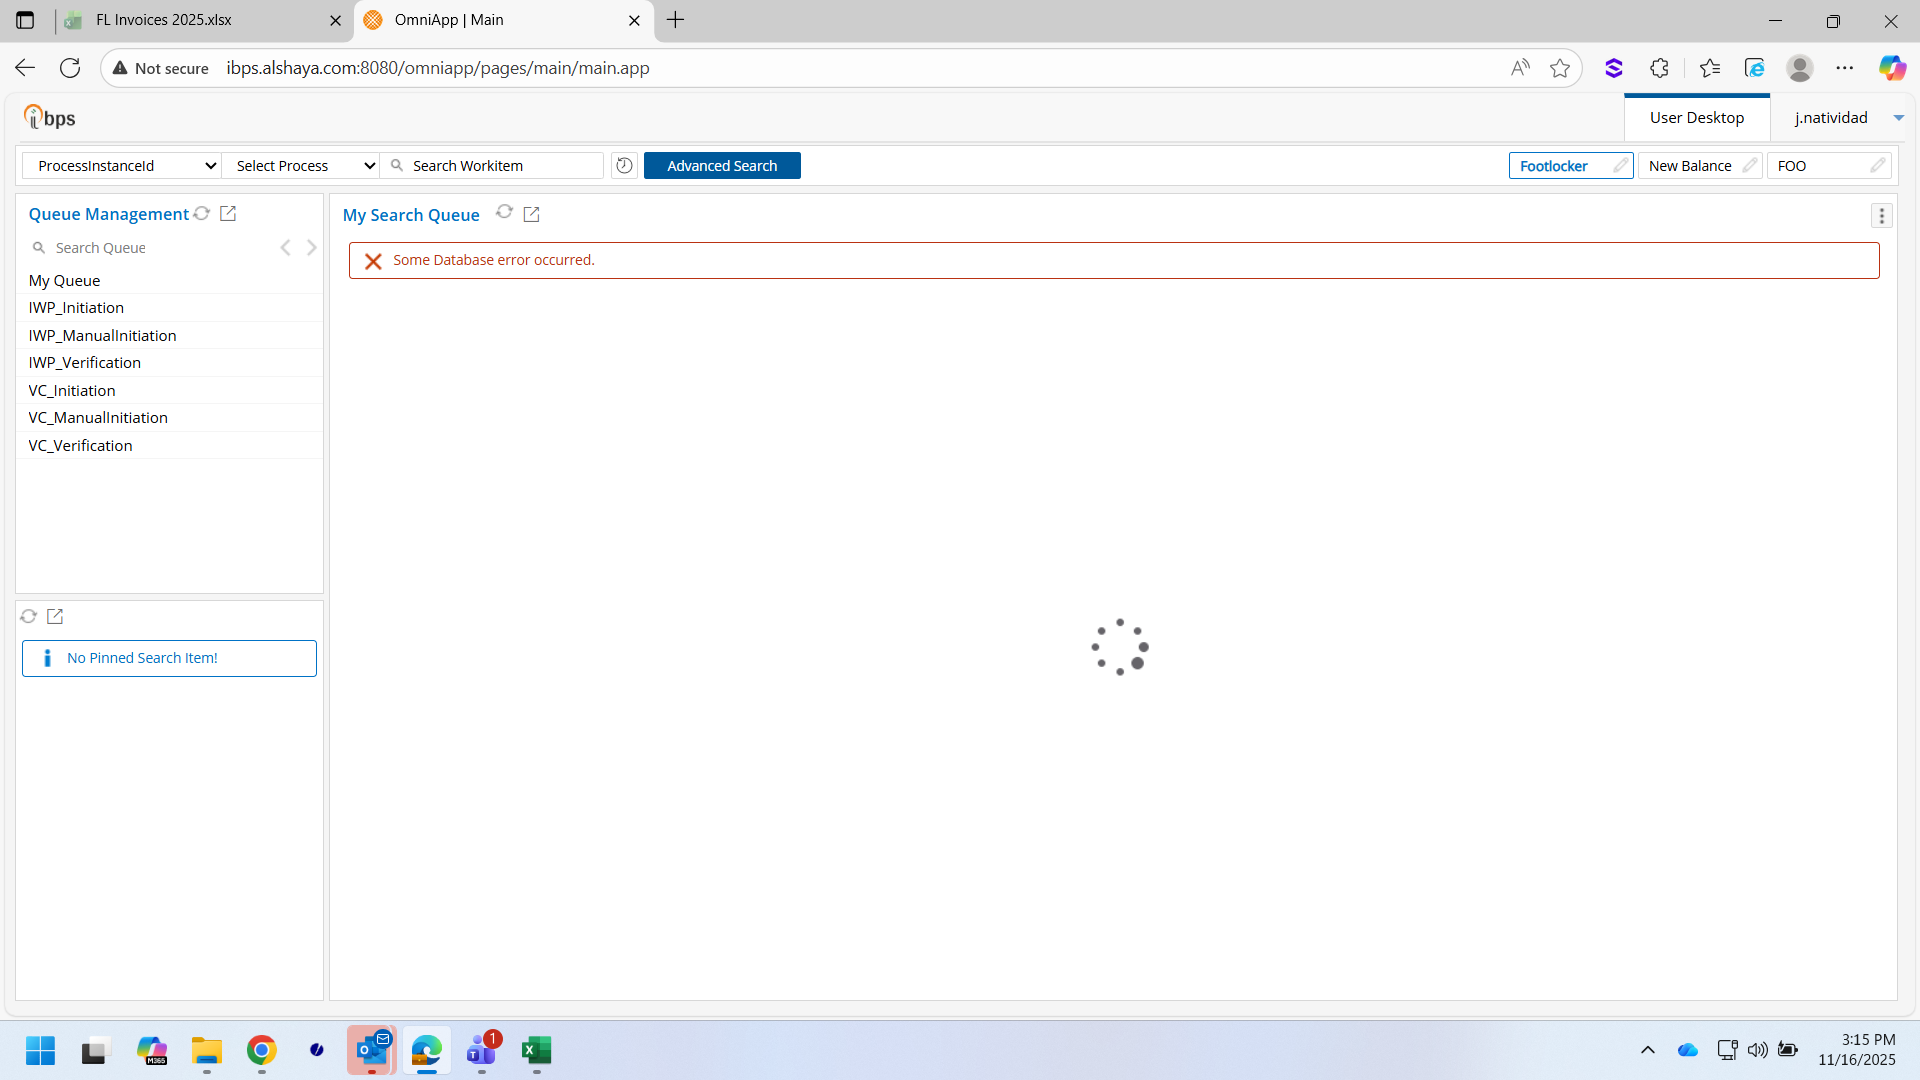Expand the j.natividad user menu
The image size is (1920, 1080).
tap(1898, 118)
